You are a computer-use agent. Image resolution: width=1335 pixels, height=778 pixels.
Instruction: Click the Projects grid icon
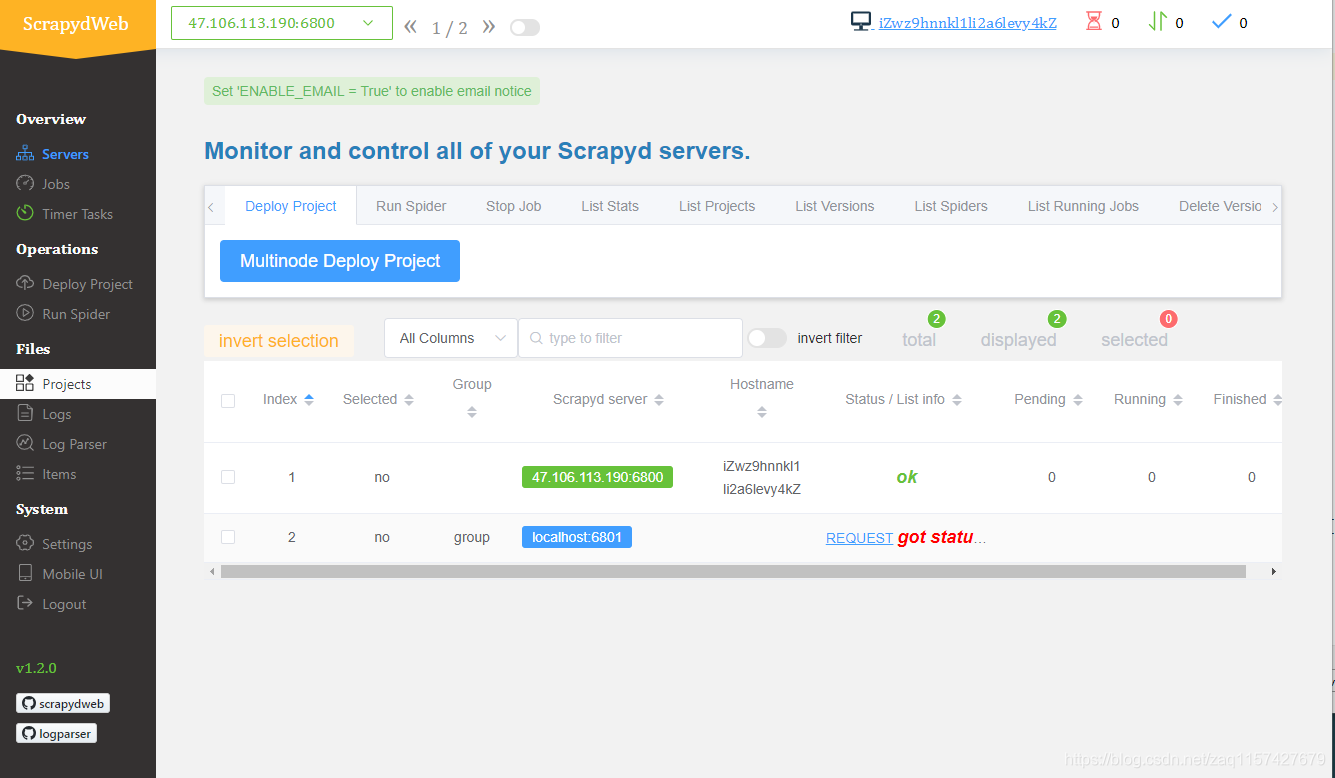(x=25, y=384)
